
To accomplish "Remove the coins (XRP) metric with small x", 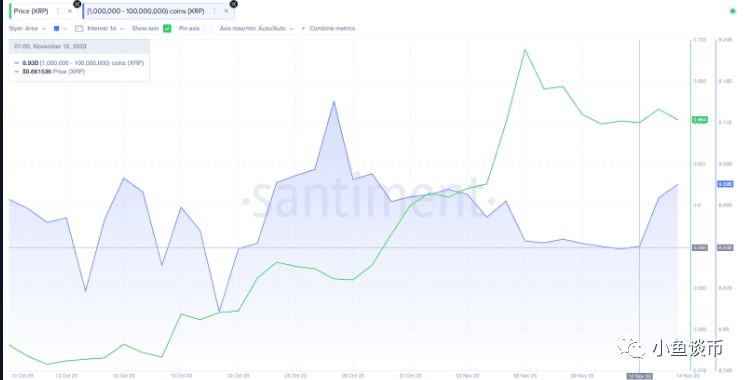I will (226, 11).
